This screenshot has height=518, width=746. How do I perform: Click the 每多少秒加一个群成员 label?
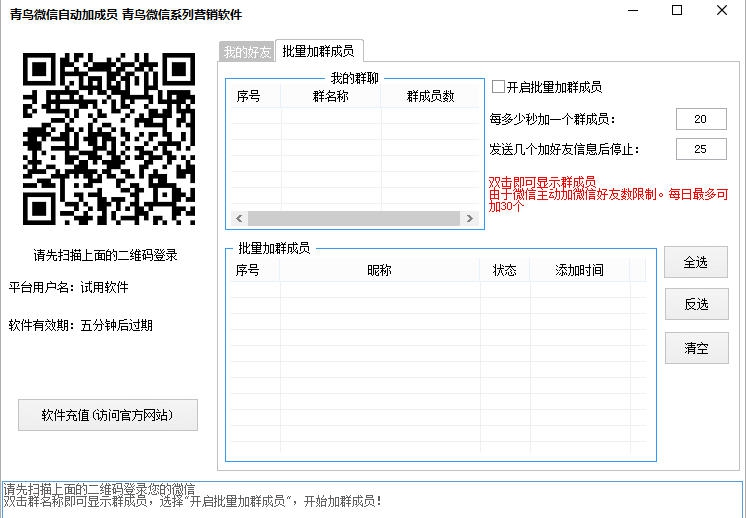tap(552, 119)
